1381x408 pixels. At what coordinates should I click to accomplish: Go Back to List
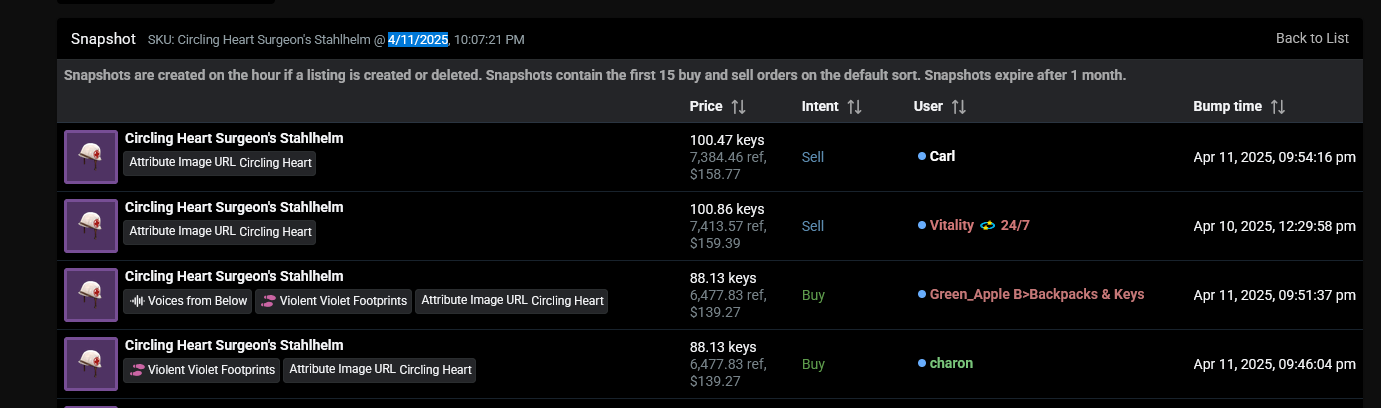coord(1312,38)
